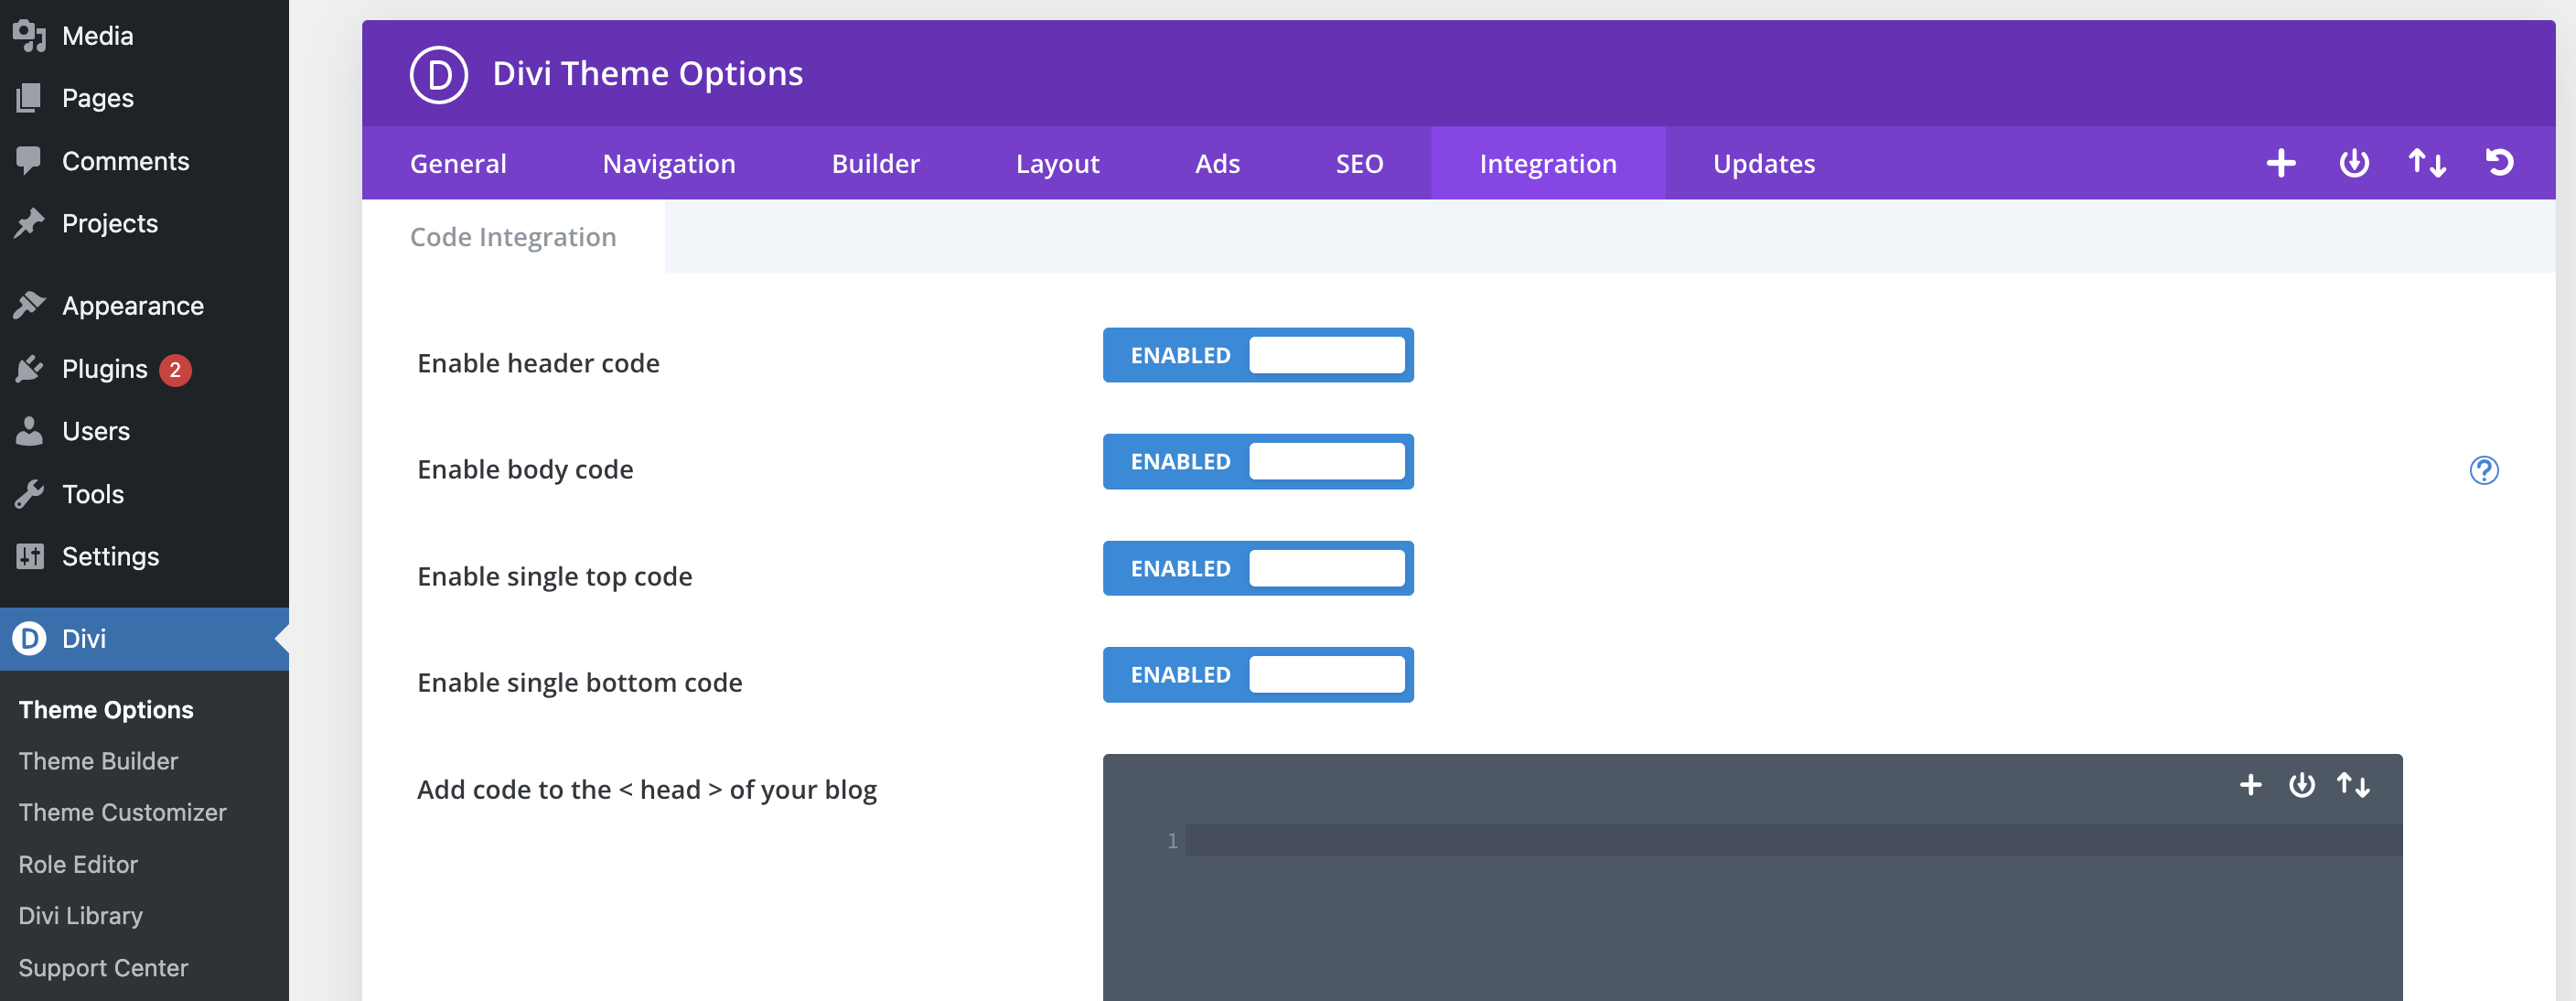The width and height of the screenshot is (2576, 1001).
Task: Click the Divi logo in the header
Action: [x=438, y=74]
